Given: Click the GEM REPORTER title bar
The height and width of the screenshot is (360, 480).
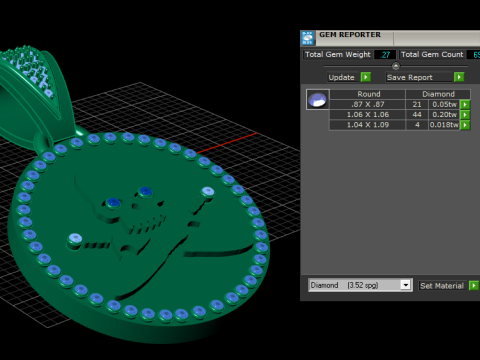Looking at the screenshot, I should click(x=390, y=38).
